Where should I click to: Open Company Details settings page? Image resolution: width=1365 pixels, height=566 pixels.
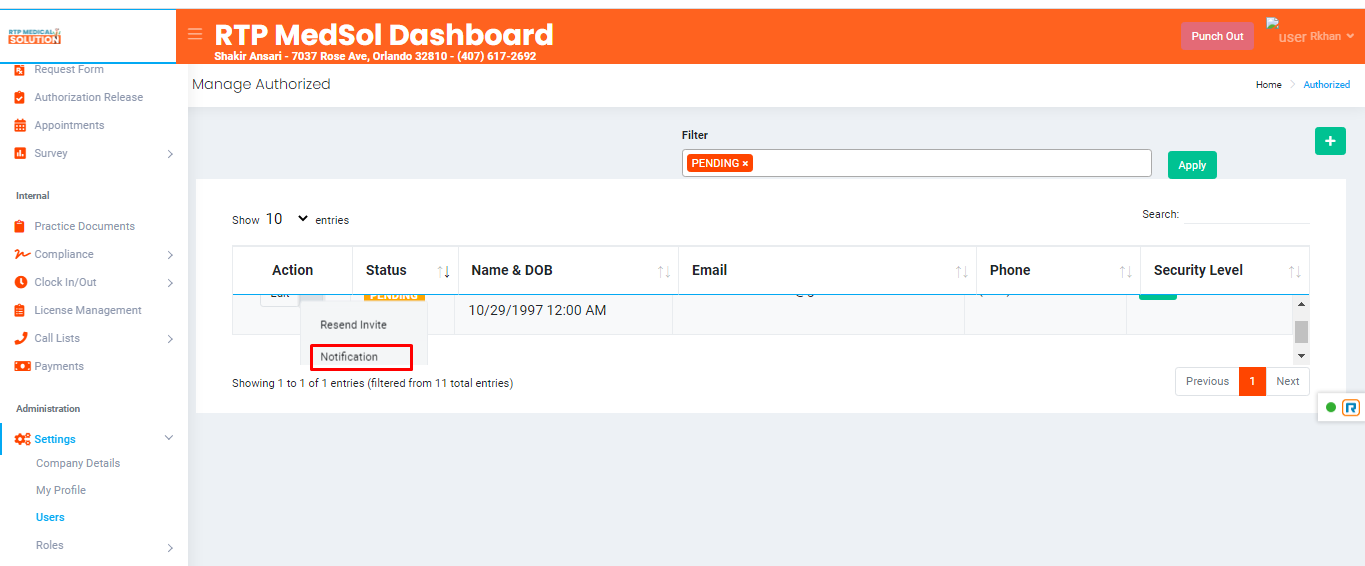pos(78,463)
